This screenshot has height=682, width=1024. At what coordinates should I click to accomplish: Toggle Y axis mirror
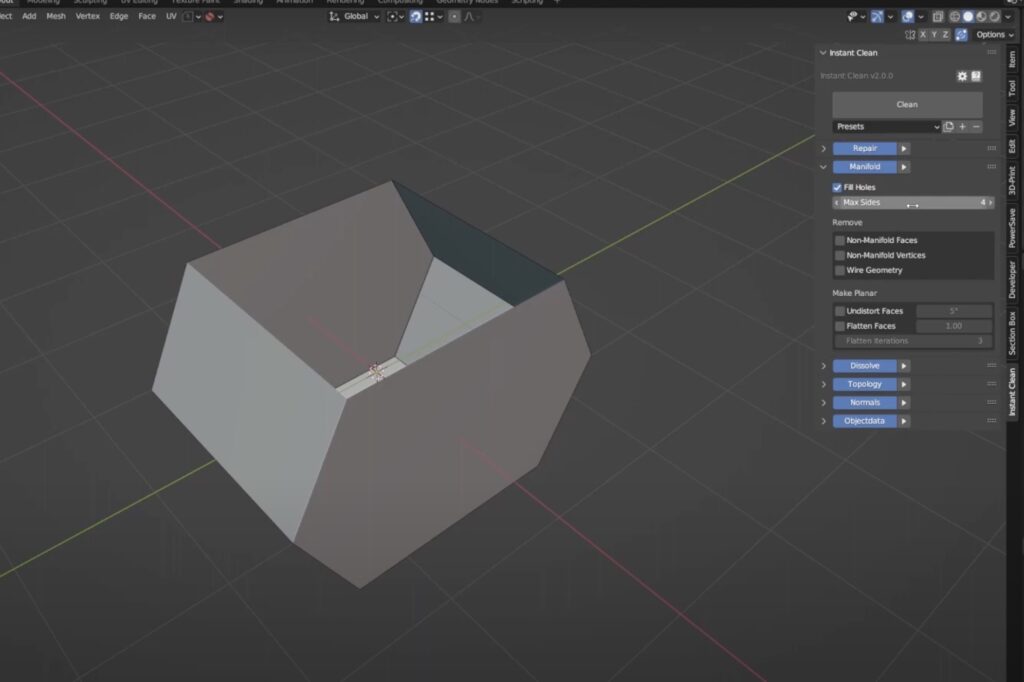point(934,35)
